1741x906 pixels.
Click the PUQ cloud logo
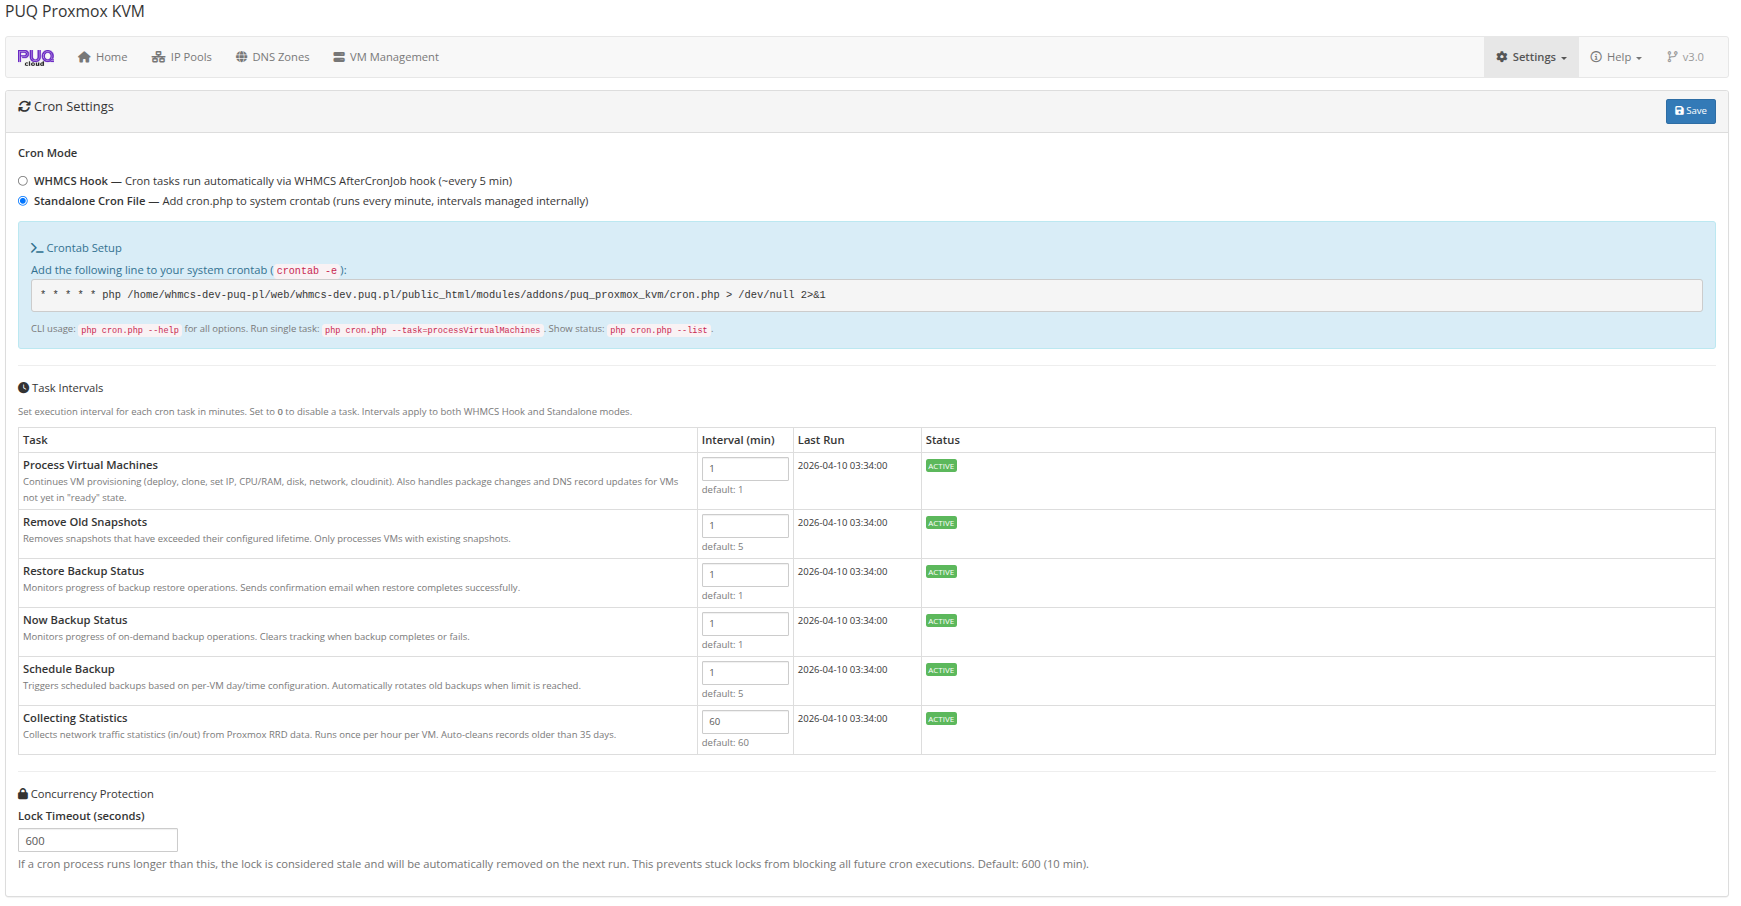pyautogui.click(x=37, y=57)
